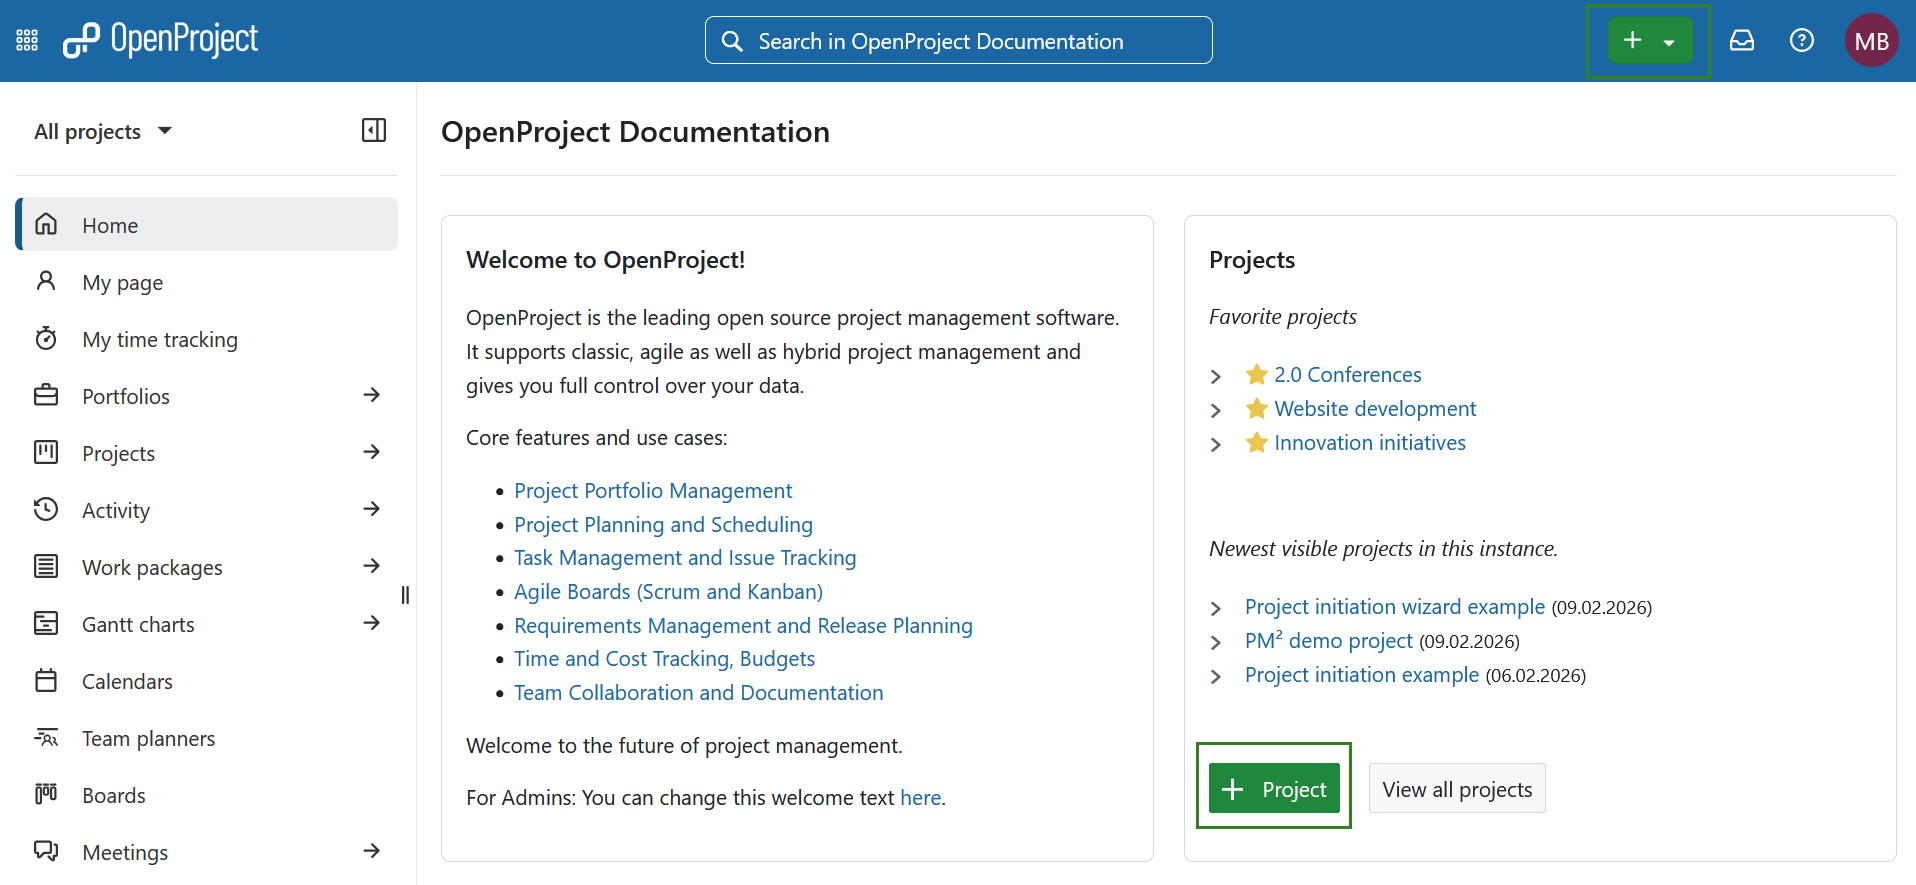1916x885 pixels.
Task: Click the green + Project button
Action: pos(1274,788)
